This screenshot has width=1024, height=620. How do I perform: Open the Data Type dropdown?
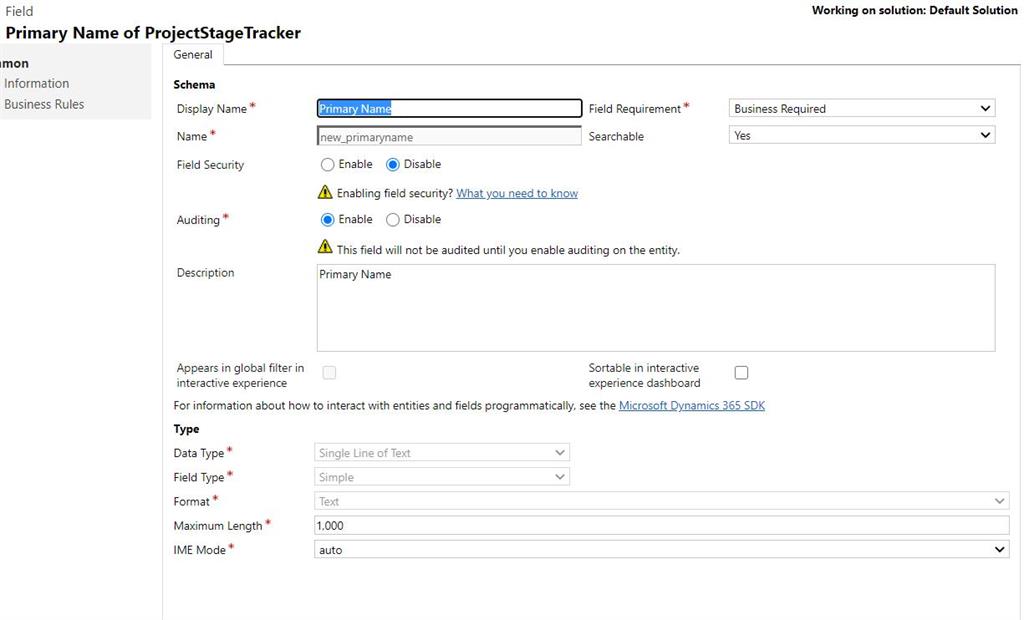(x=441, y=452)
